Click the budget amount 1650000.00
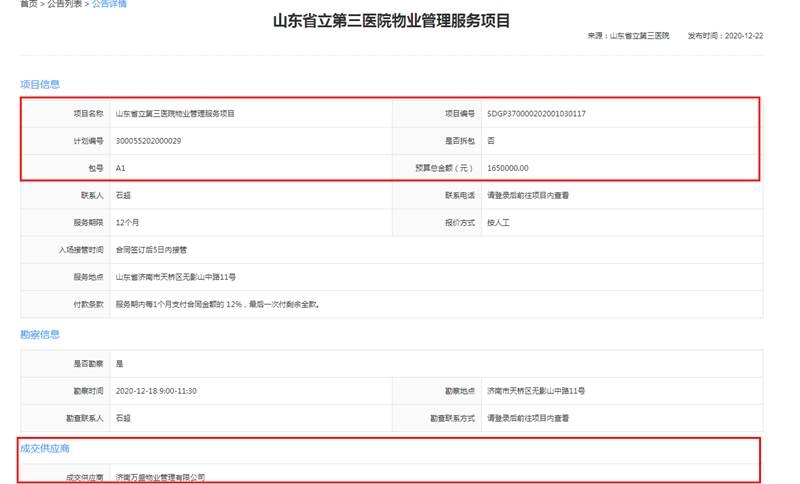 click(x=508, y=168)
